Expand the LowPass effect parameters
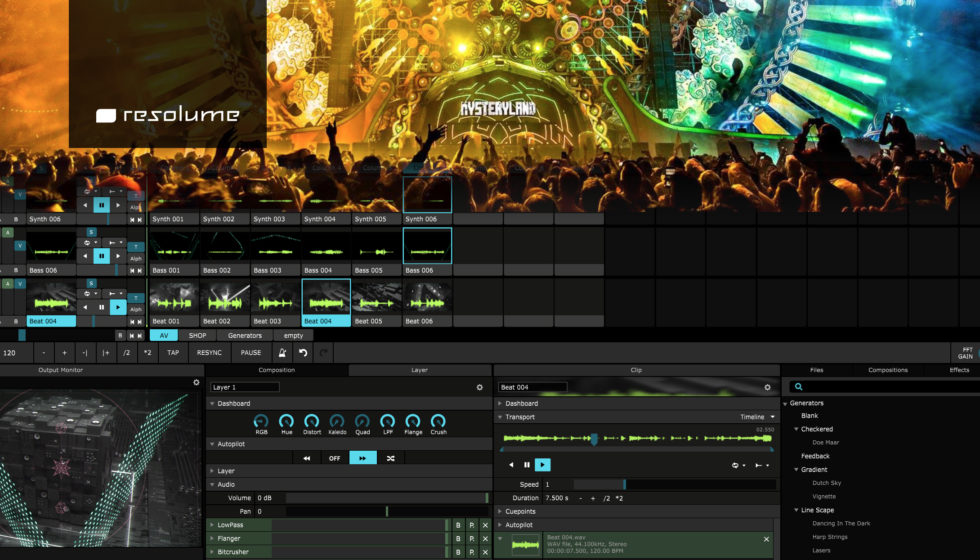 212,525
